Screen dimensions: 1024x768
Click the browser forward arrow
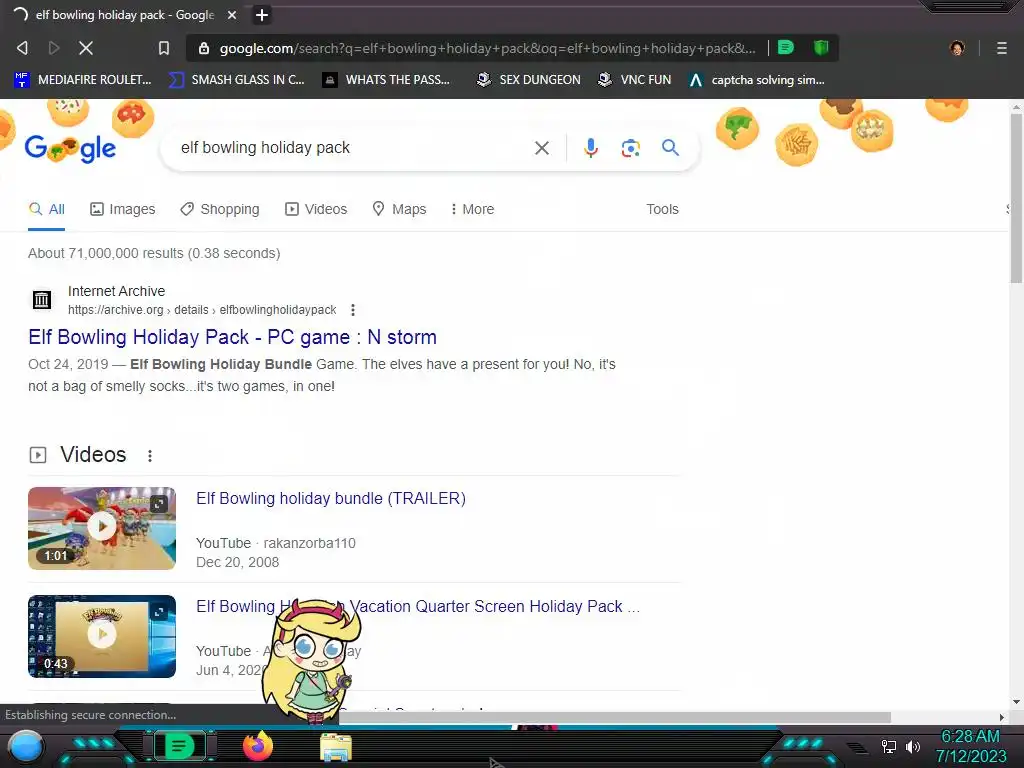54,48
